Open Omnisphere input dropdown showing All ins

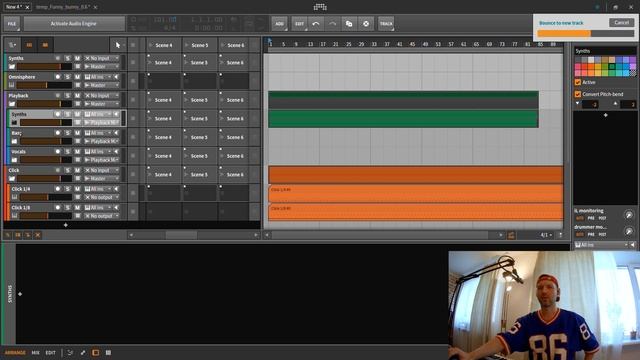tap(98, 77)
